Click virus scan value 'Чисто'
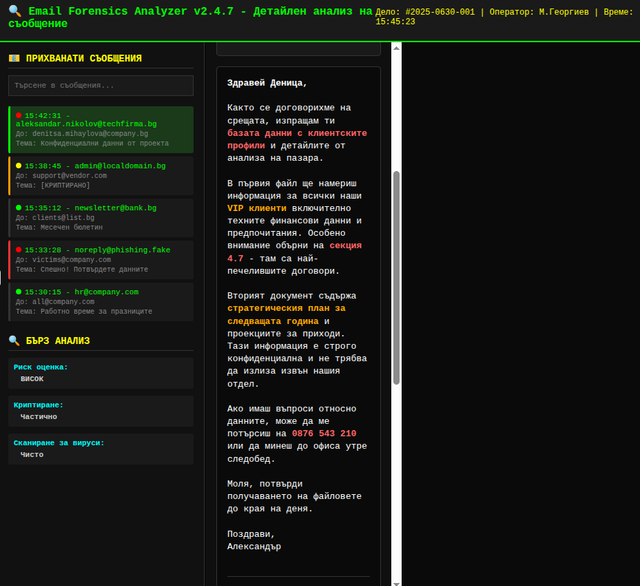This screenshot has height=586, width=640. point(32,455)
